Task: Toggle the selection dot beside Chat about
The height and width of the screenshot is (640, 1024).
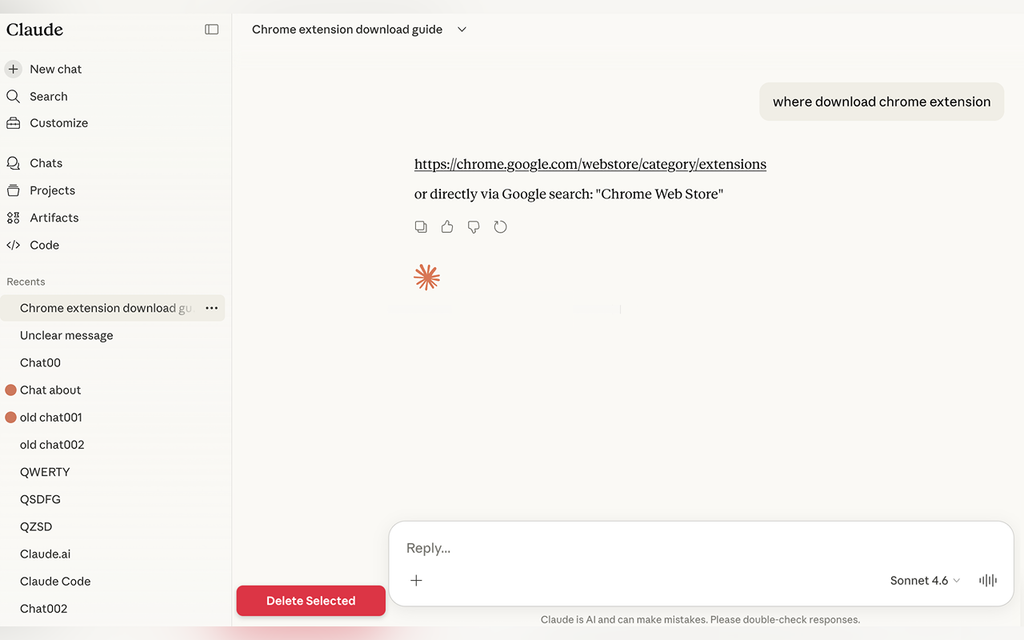Action: pos(10,390)
